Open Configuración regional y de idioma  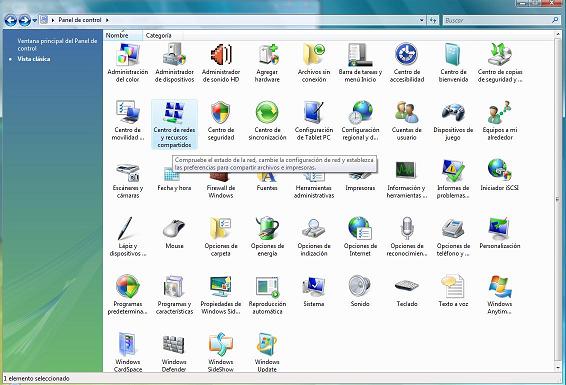point(360,121)
